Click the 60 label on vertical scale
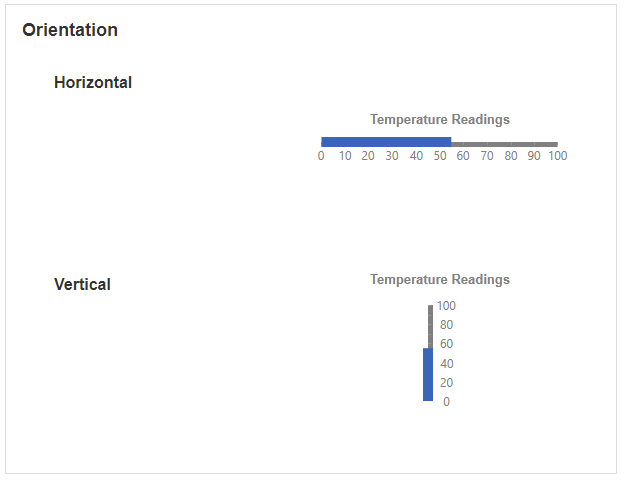Viewport: 625px width, 480px height. [x=446, y=344]
